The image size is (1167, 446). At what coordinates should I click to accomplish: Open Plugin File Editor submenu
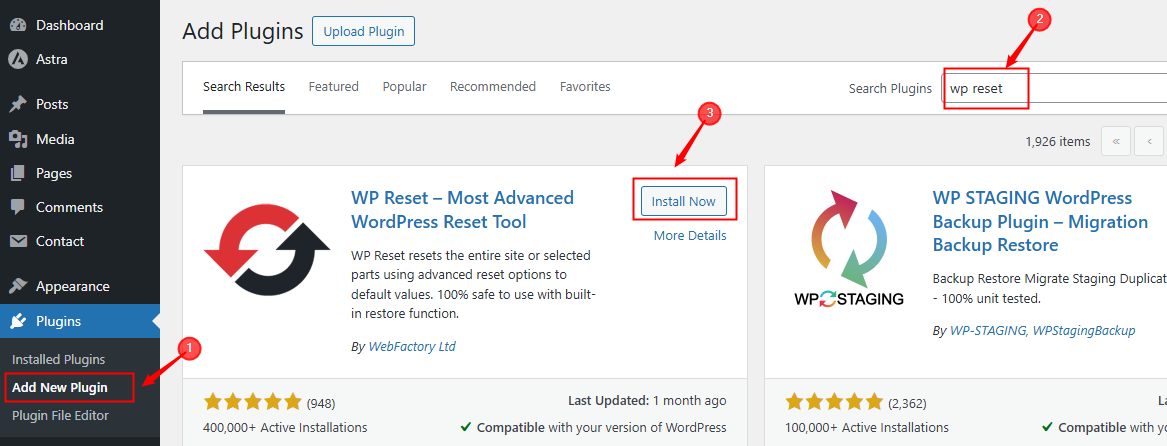point(61,415)
